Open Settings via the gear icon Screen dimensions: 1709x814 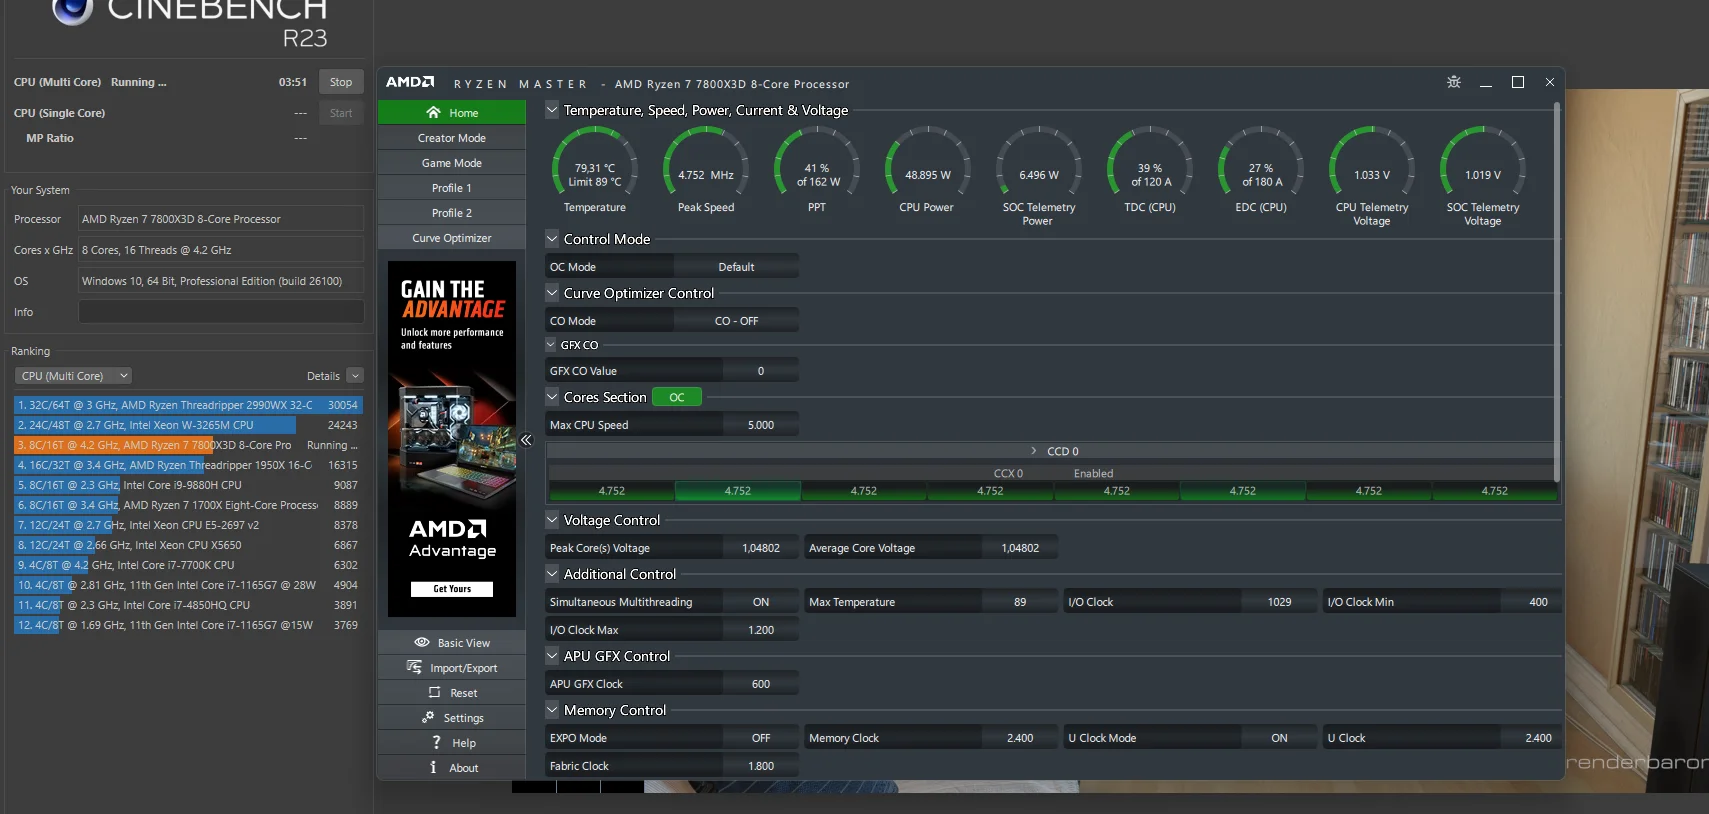tap(428, 718)
